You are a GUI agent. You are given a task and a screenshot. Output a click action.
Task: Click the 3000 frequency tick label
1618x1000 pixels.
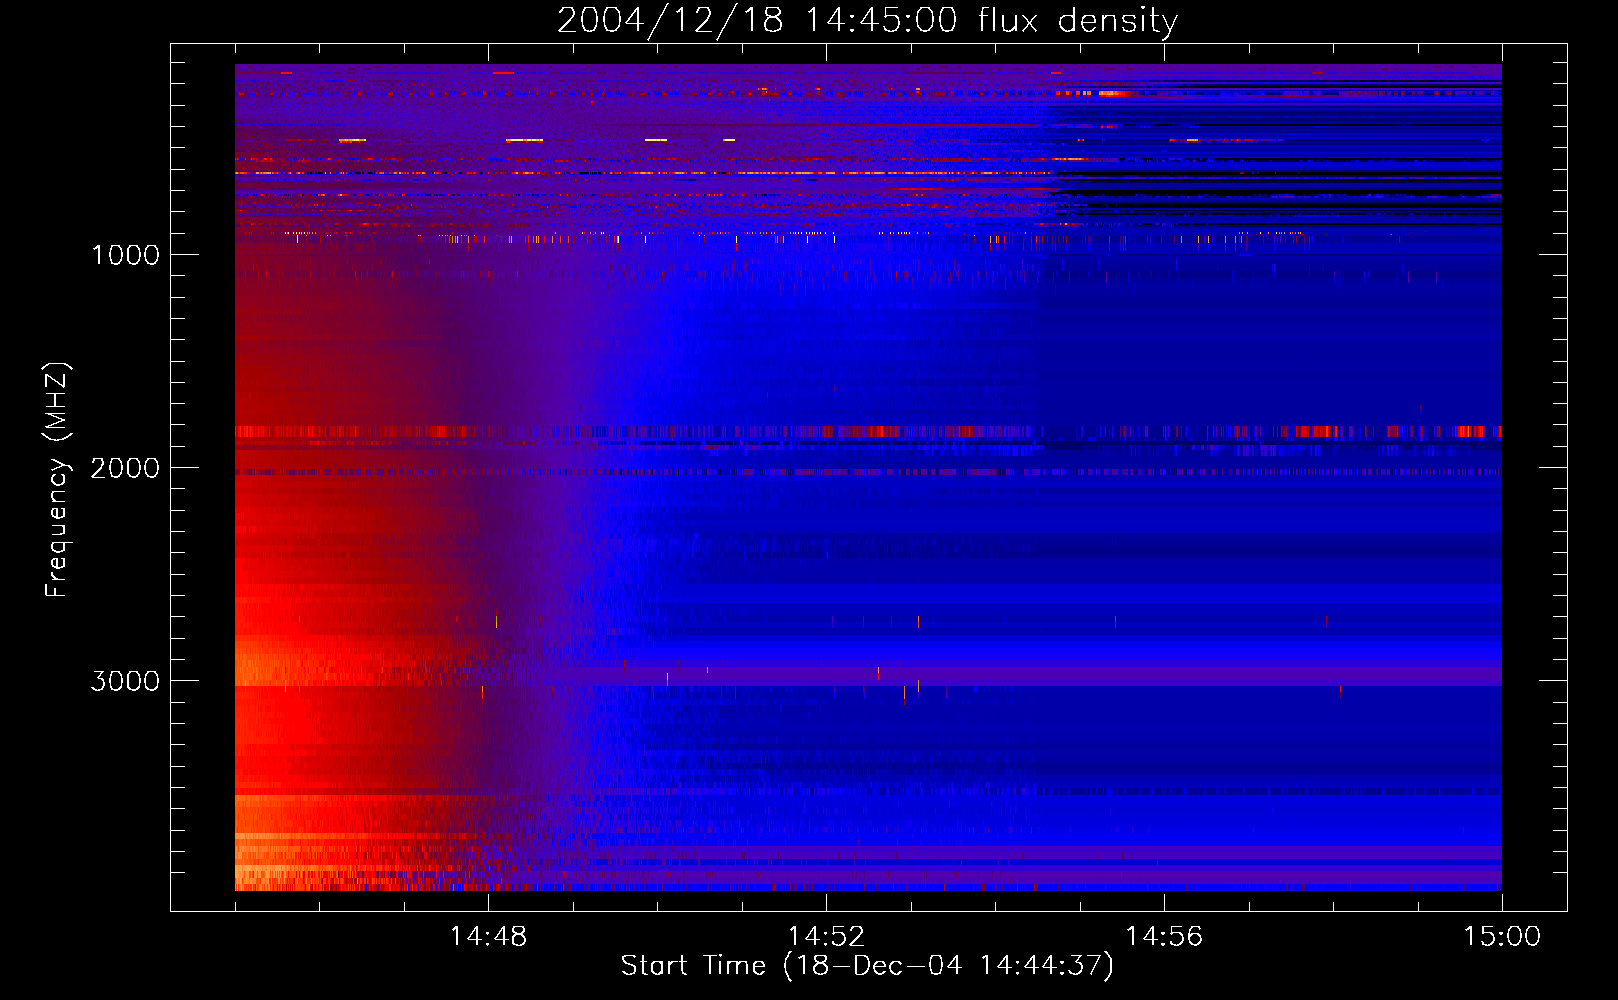point(125,681)
